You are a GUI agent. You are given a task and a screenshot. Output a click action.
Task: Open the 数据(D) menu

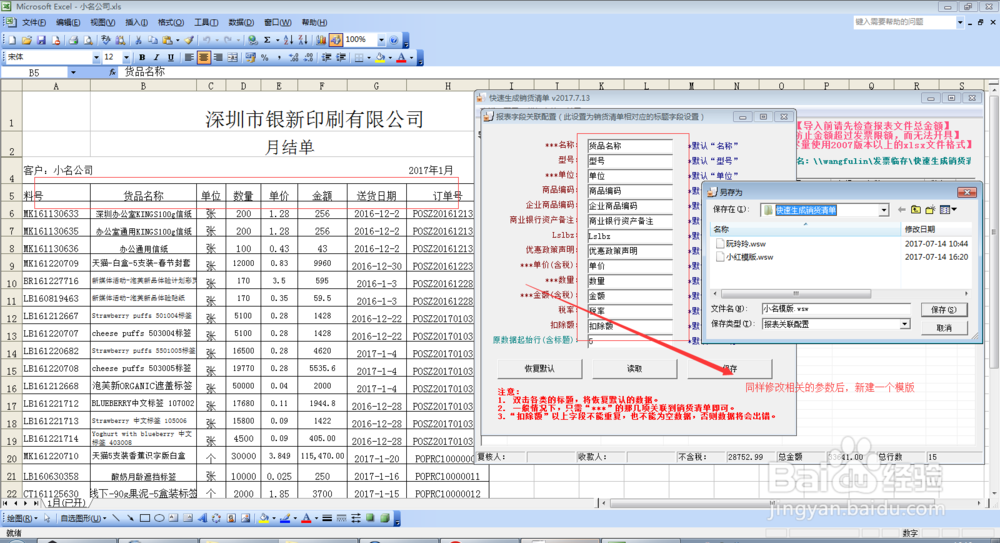[240, 22]
